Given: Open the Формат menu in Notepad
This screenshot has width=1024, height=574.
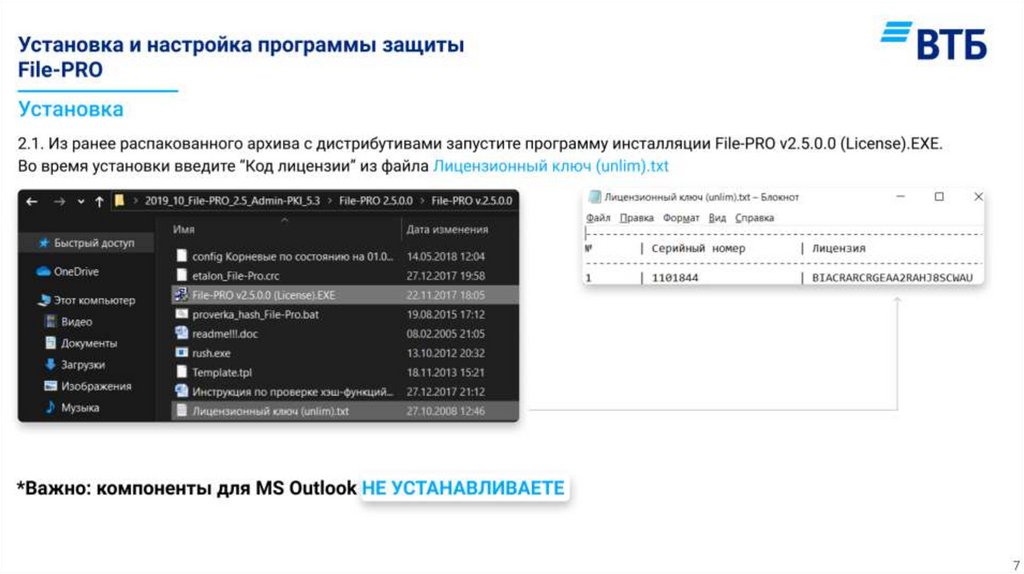Looking at the screenshot, I should coord(680,218).
